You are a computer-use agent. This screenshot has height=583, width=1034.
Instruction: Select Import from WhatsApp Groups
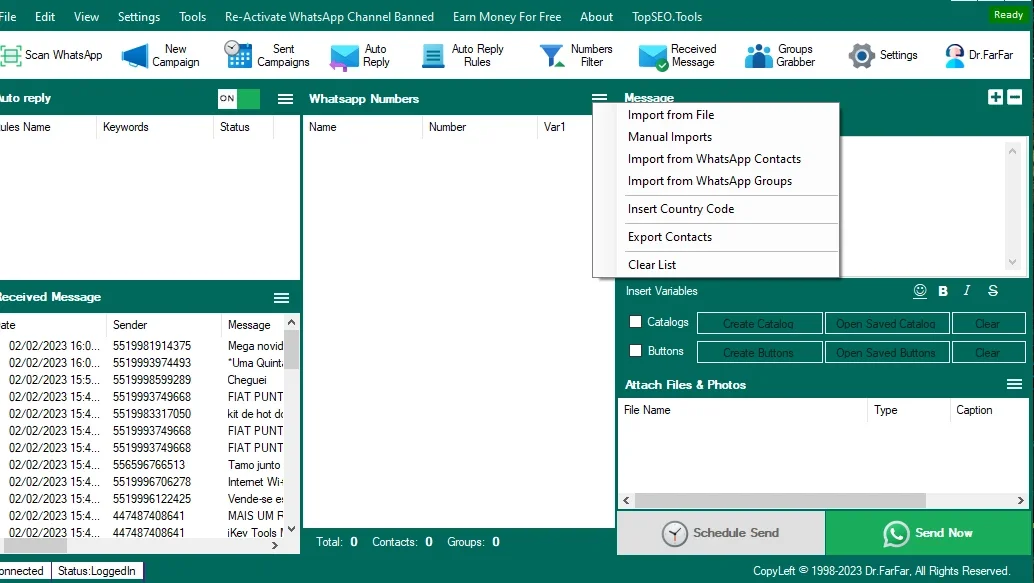click(x=710, y=181)
